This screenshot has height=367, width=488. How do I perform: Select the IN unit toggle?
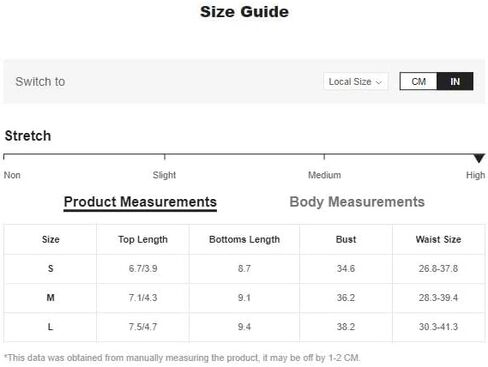(x=455, y=81)
